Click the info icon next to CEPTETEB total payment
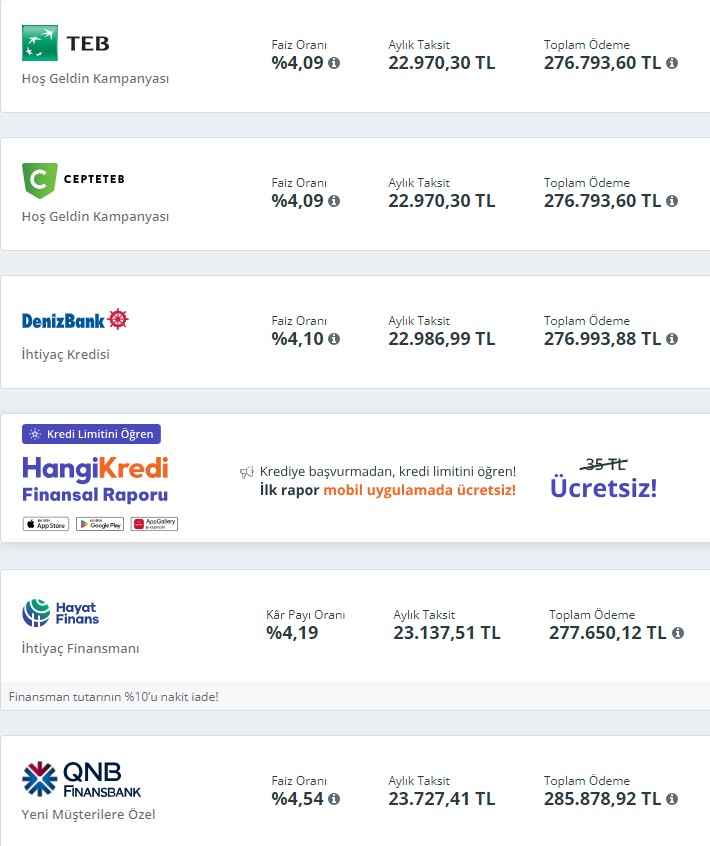The height and width of the screenshot is (846, 710). coord(672,200)
